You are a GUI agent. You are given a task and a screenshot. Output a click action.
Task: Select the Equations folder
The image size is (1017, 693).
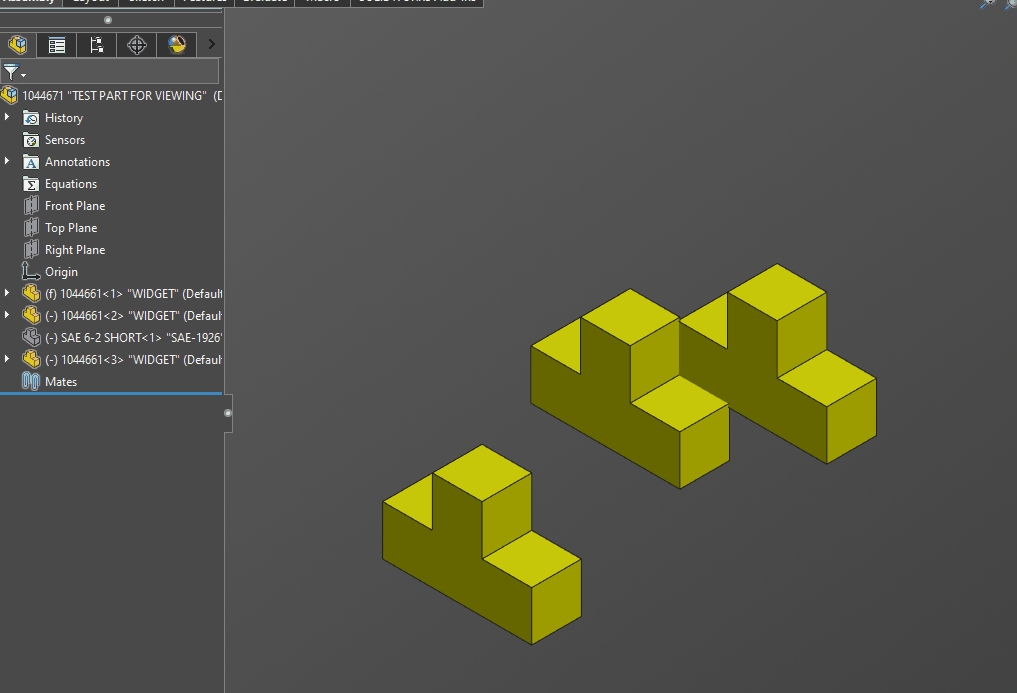[71, 184]
